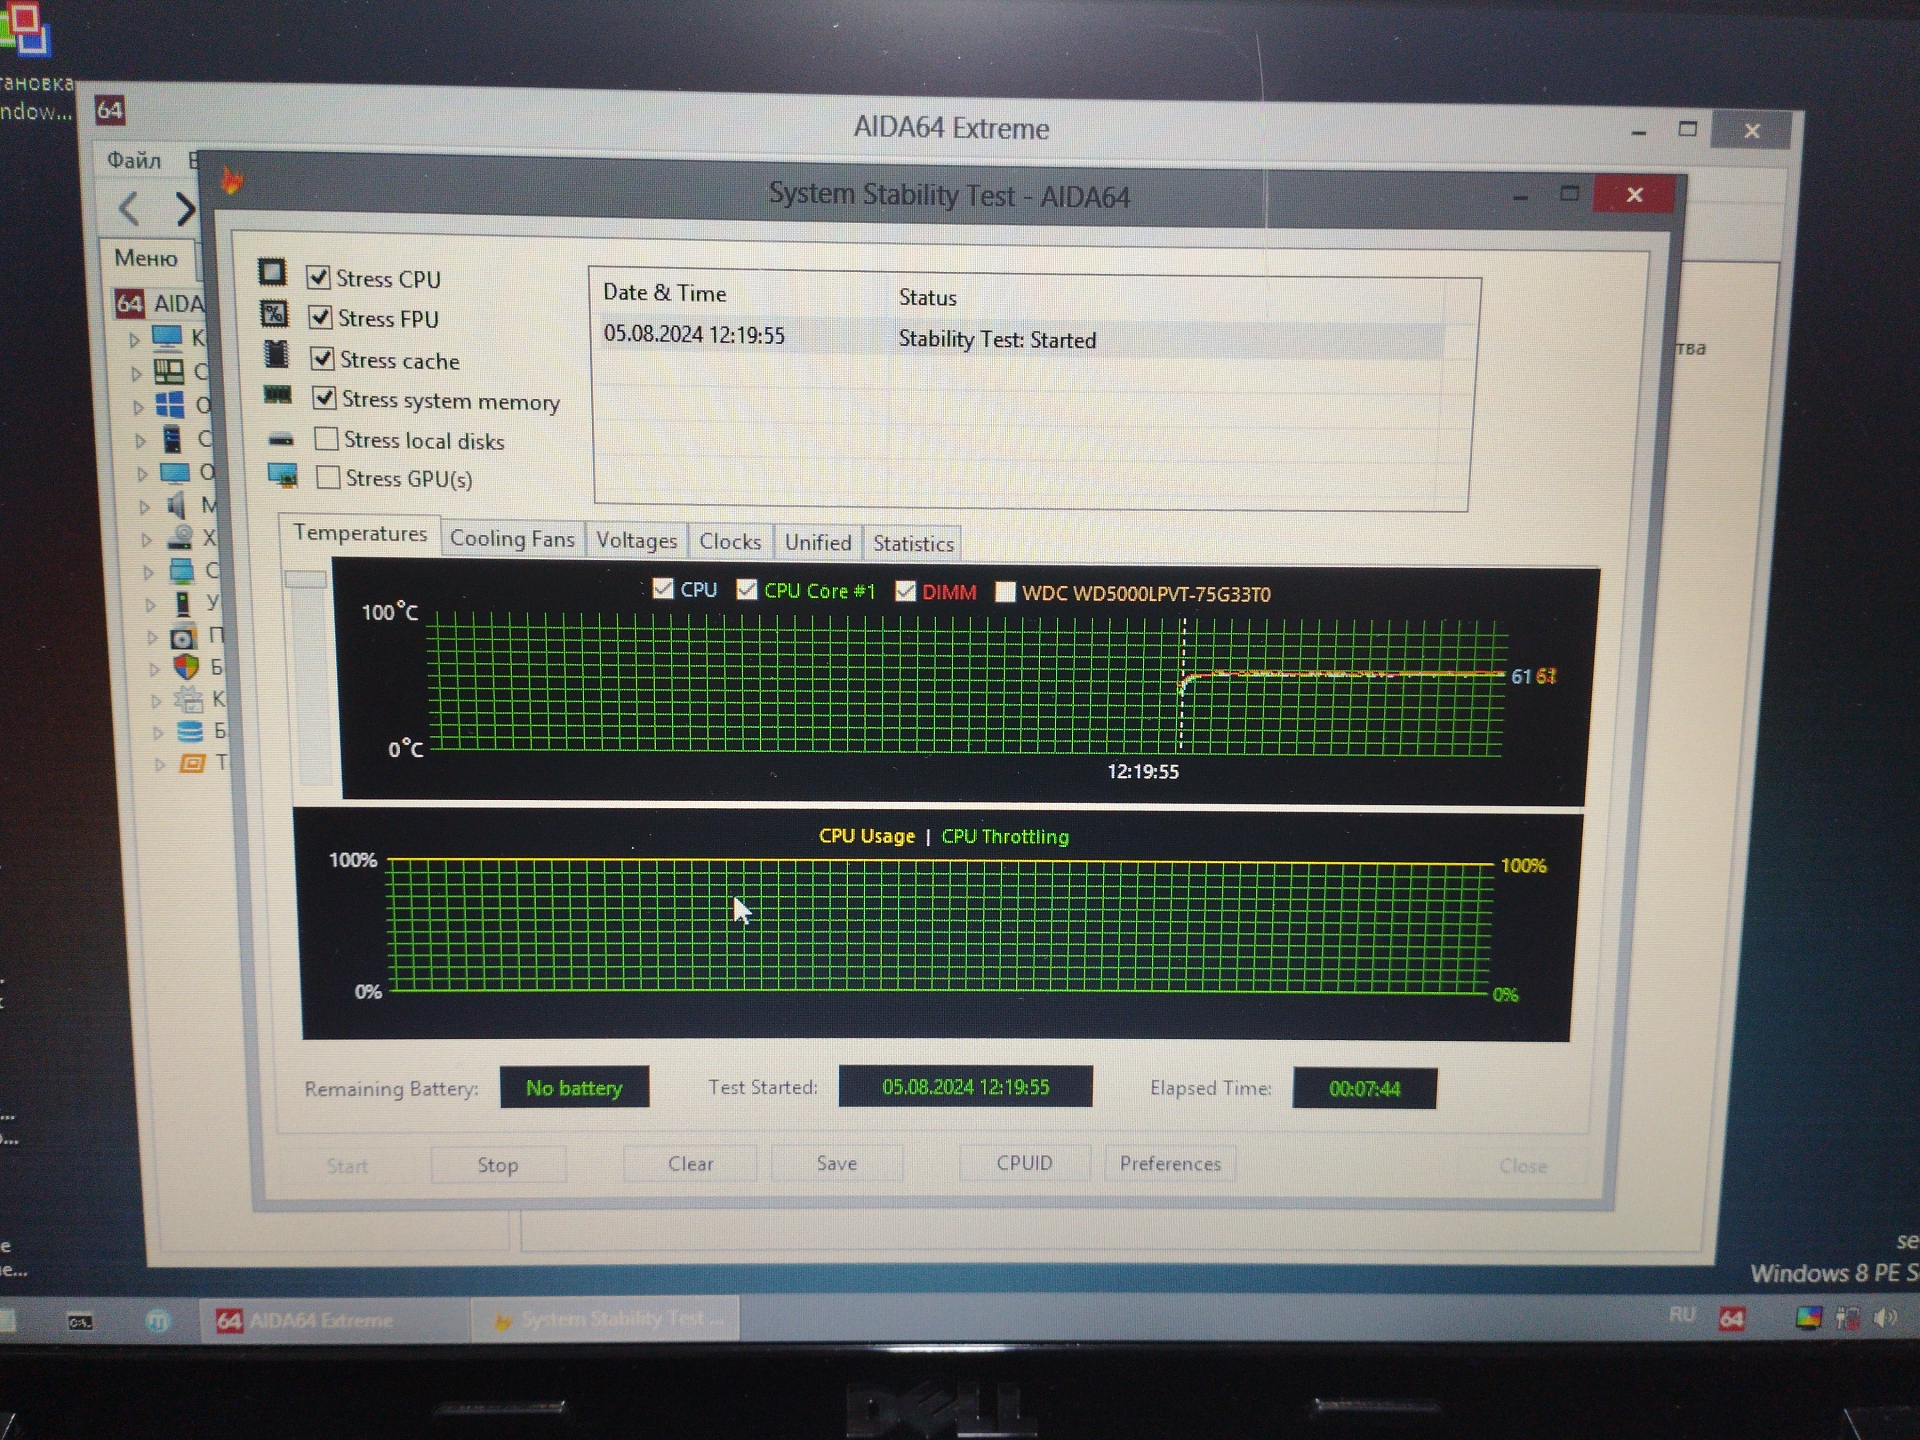Expand the Database node triangle in the tree
This screenshot has height=1440, width=1920.
(158, 733)
